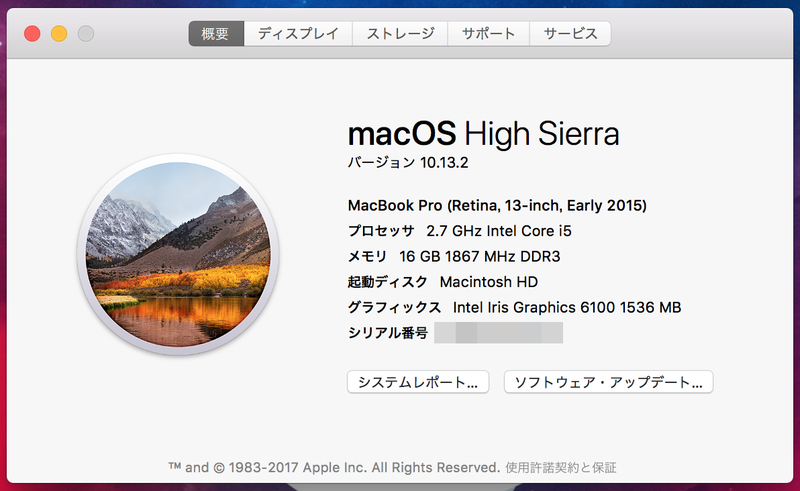Click the blurred serial number field
Image resolution: width=800 pixels, height=491 pixels.
coord(498,333)
